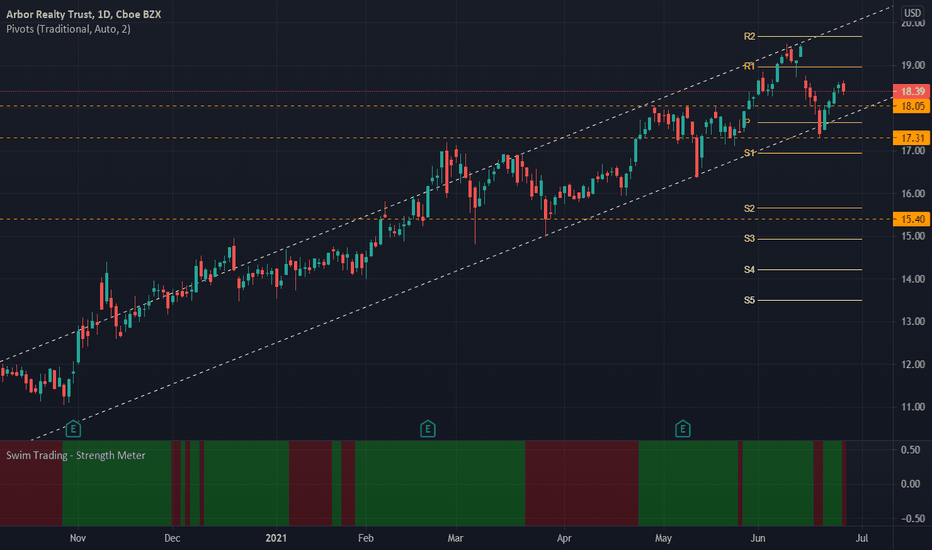Select the R1 pivot level label
Screen dimensions: 932x550
(749, 66)
